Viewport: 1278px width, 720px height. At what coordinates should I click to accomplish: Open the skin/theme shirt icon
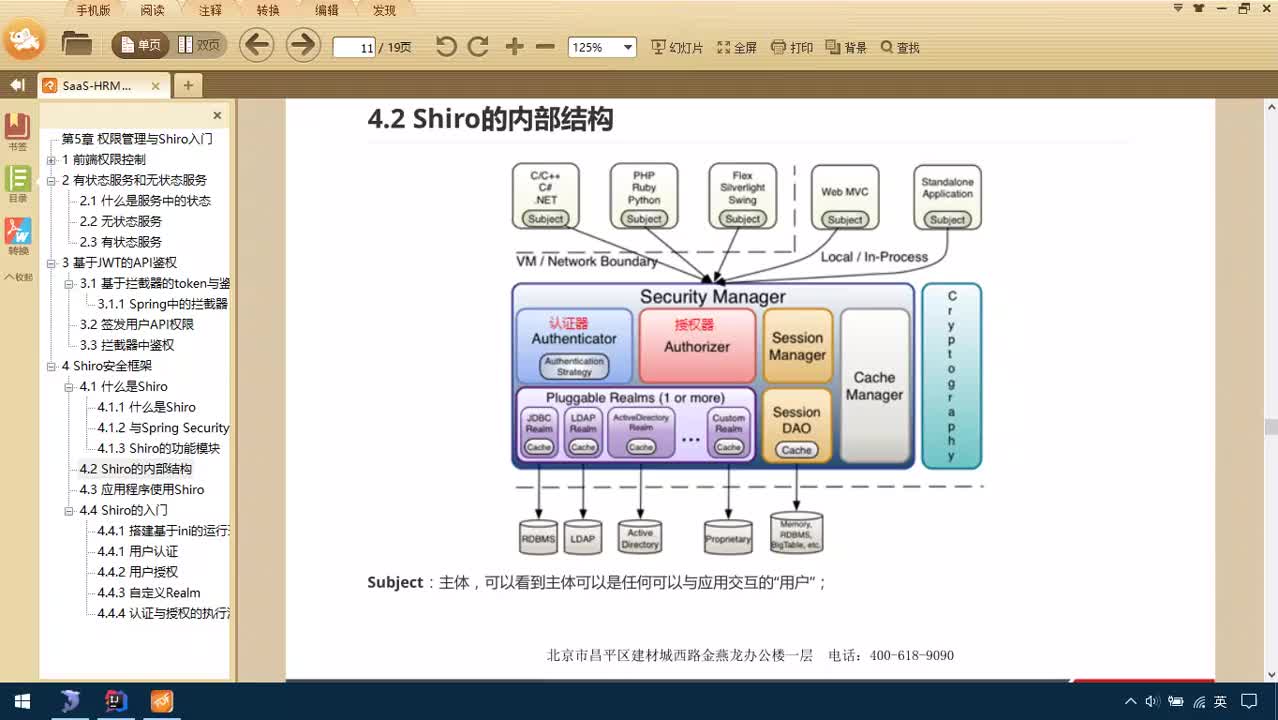pyautogui.click(x=1199, y=8)
